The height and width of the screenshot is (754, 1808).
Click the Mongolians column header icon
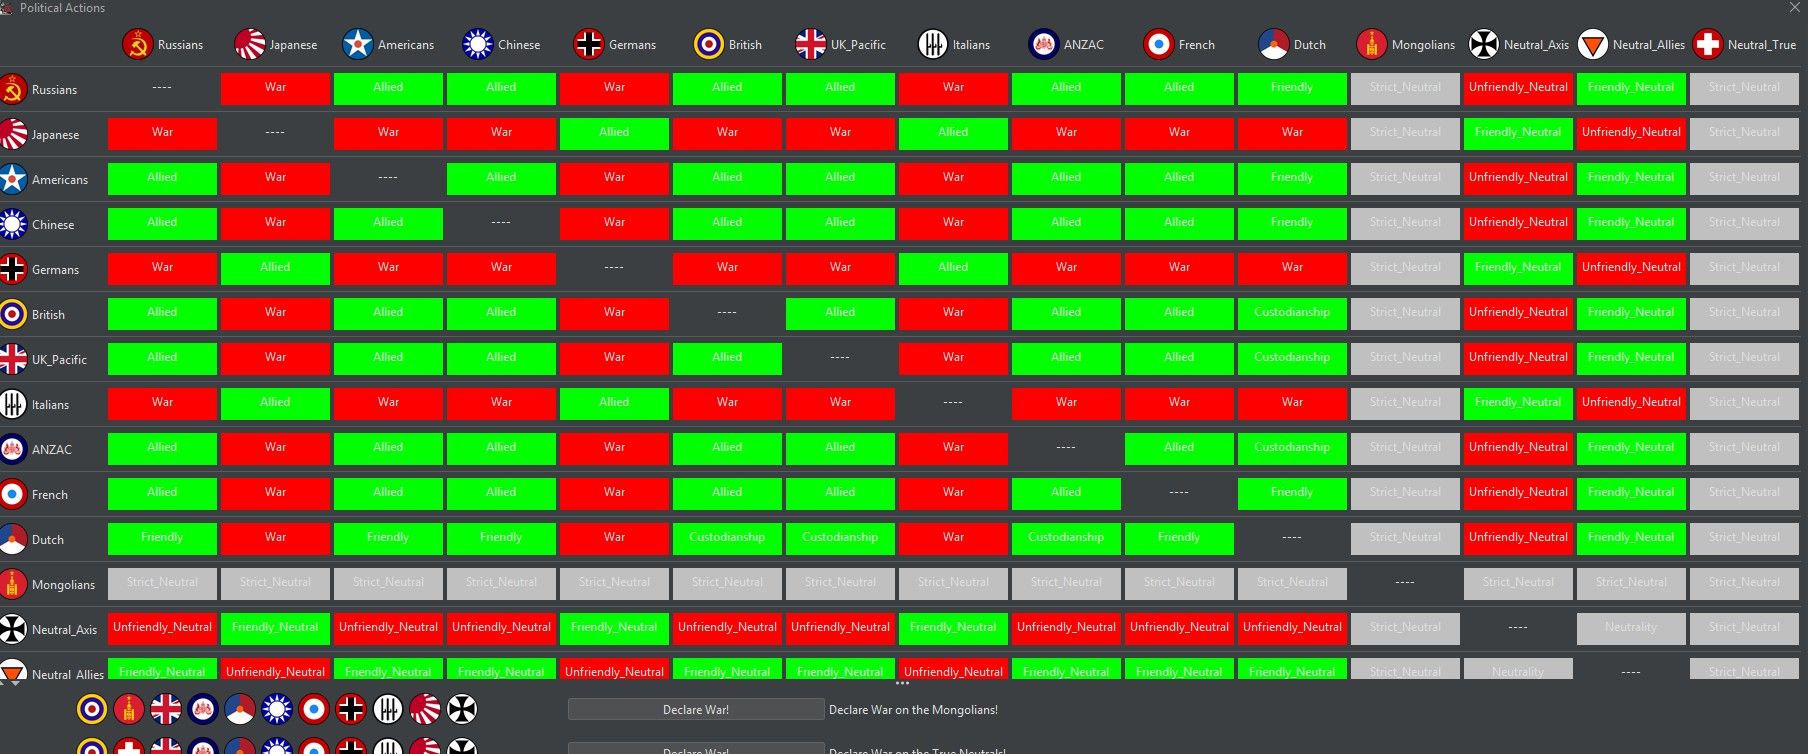pos(1372,44)
